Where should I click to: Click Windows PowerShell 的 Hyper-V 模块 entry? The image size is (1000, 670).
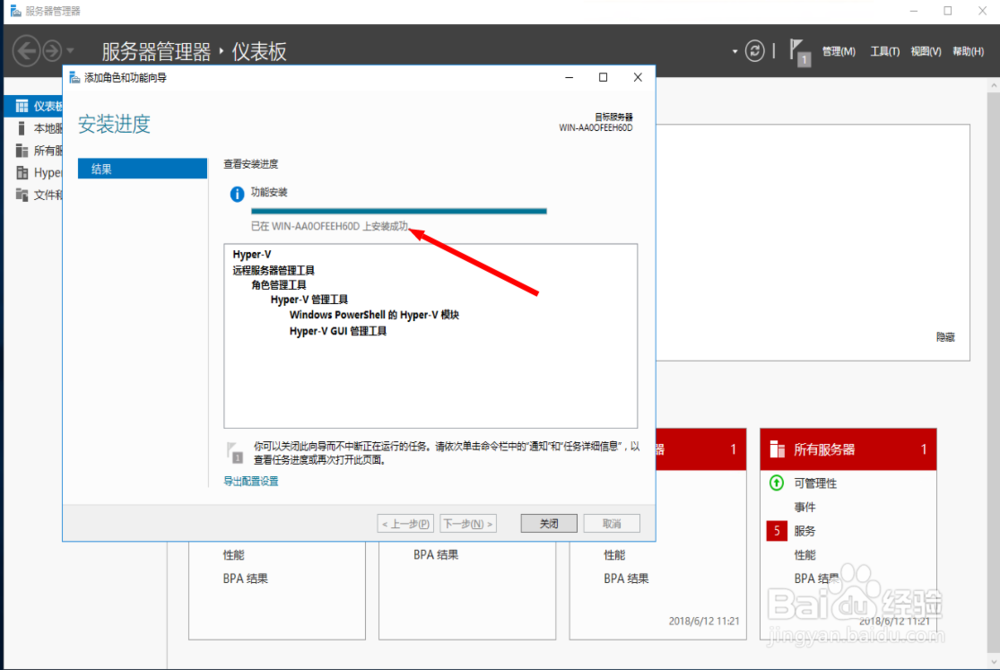pos(374,315)
